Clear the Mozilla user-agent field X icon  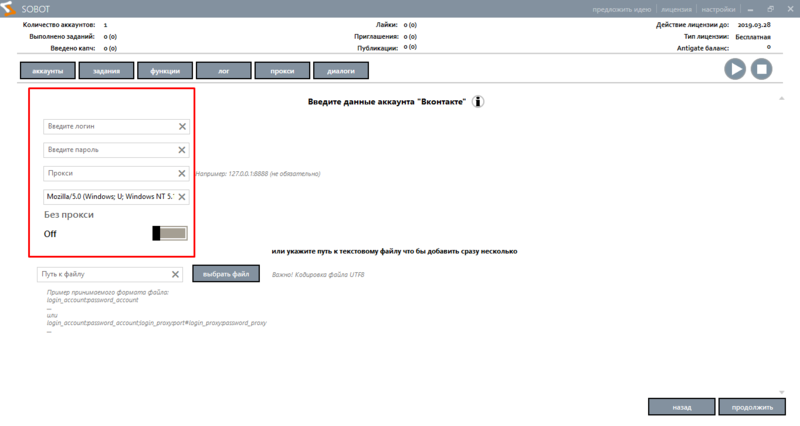182,197
